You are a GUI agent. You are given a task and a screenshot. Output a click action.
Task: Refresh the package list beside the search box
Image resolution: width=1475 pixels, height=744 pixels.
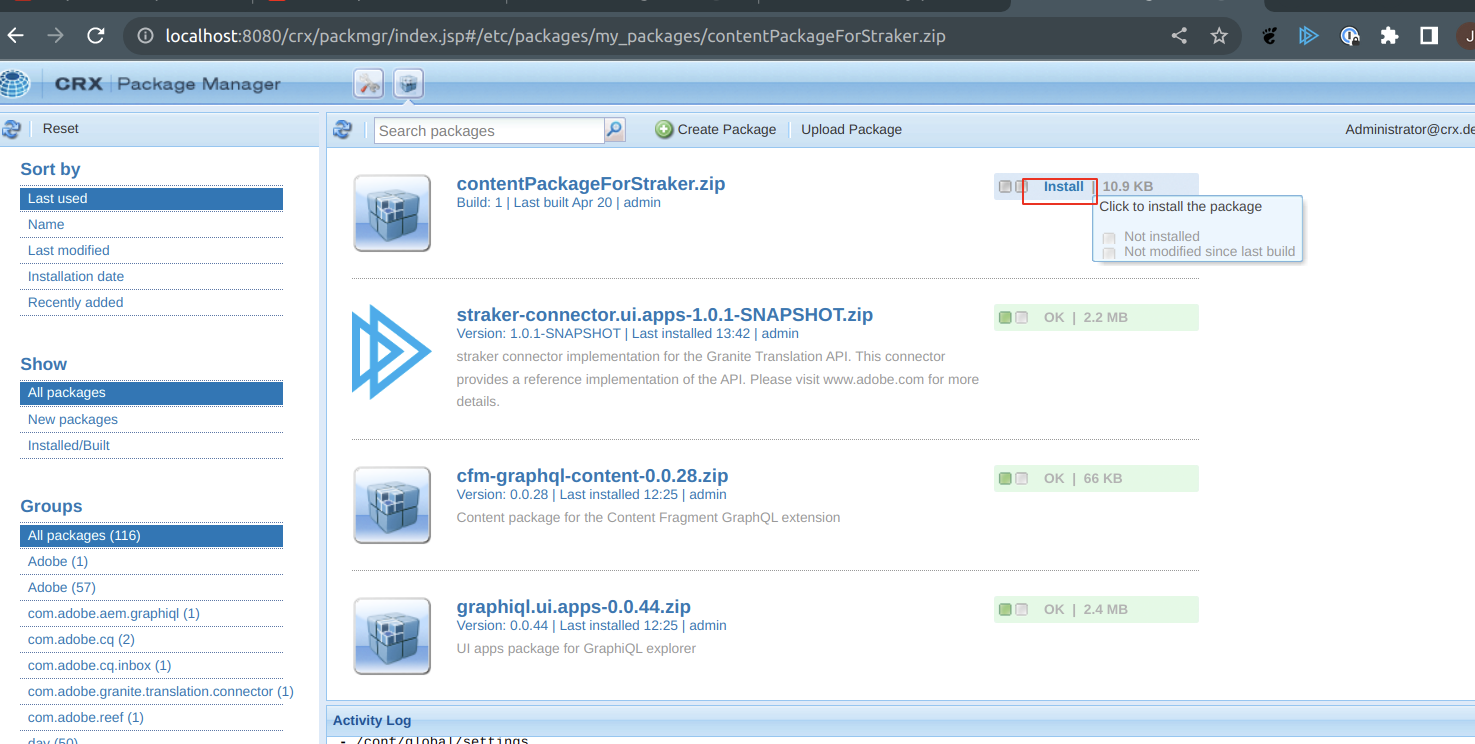343,130
